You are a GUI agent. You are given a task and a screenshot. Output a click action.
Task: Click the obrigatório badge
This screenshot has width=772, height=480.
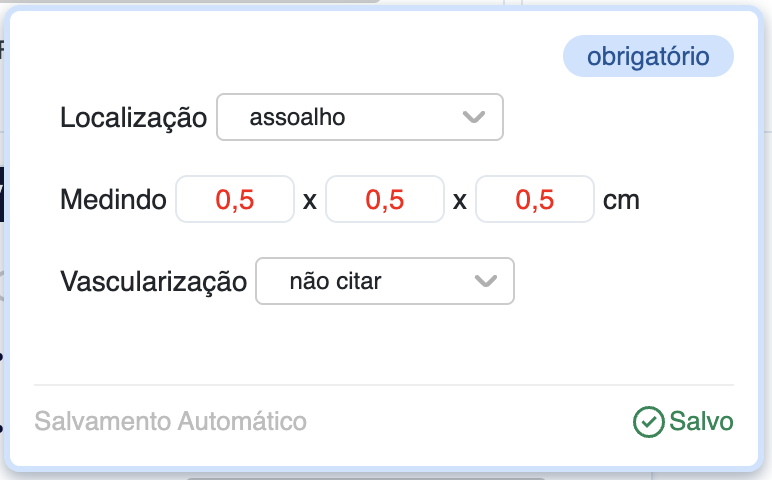click(x=648, y=57)
